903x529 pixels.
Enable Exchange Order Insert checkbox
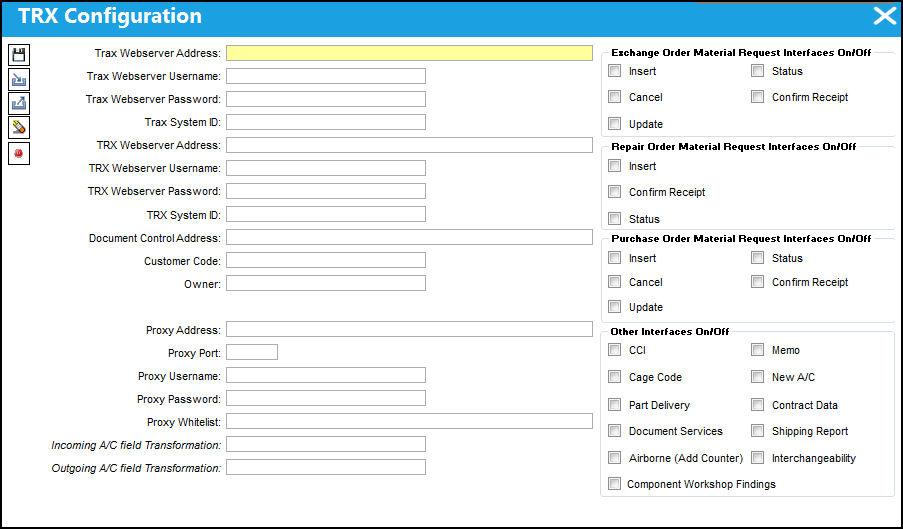pos(615,71)
